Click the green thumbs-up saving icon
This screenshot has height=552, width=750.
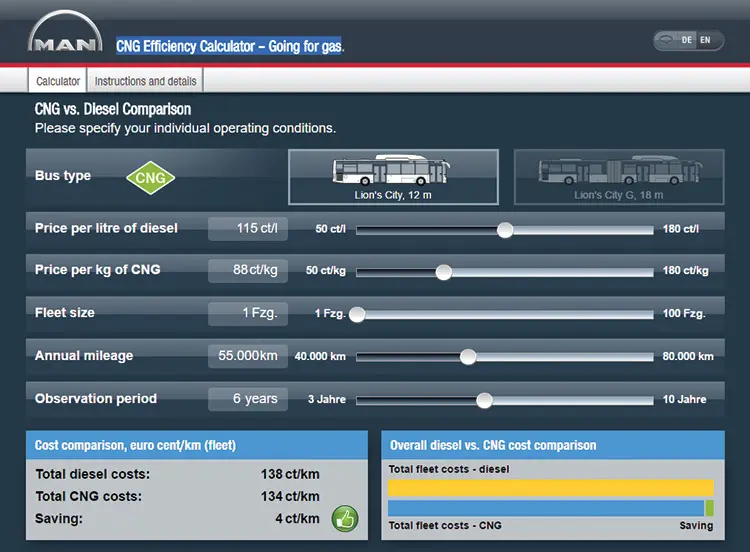345,519
